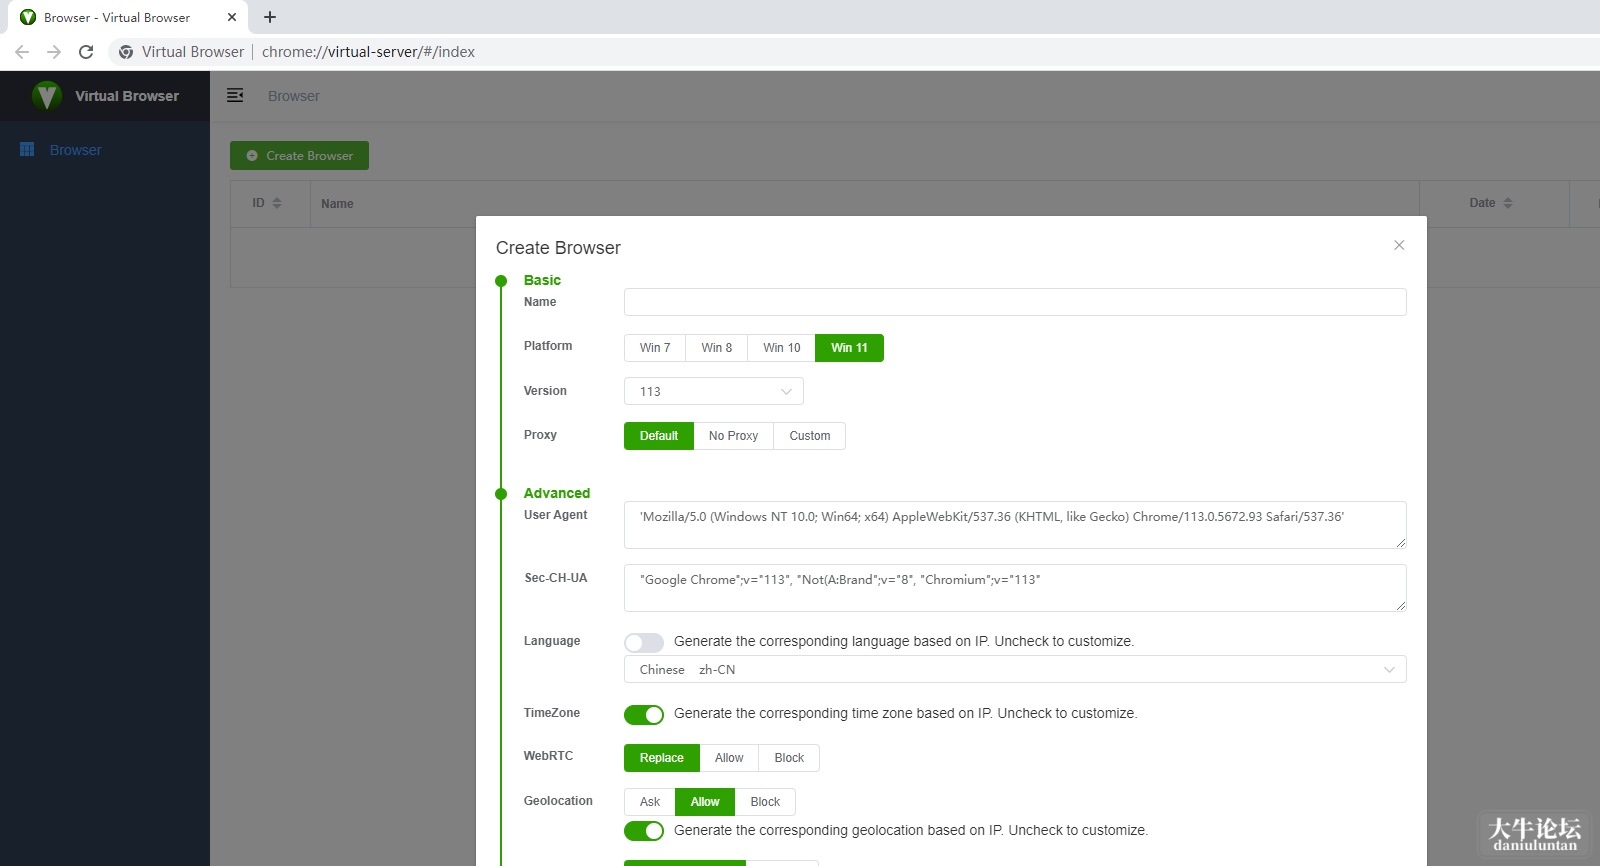Set Geolocation to Ask
Image resolution: width=1600 pixels, height=866 pixels.
(650, 802)
